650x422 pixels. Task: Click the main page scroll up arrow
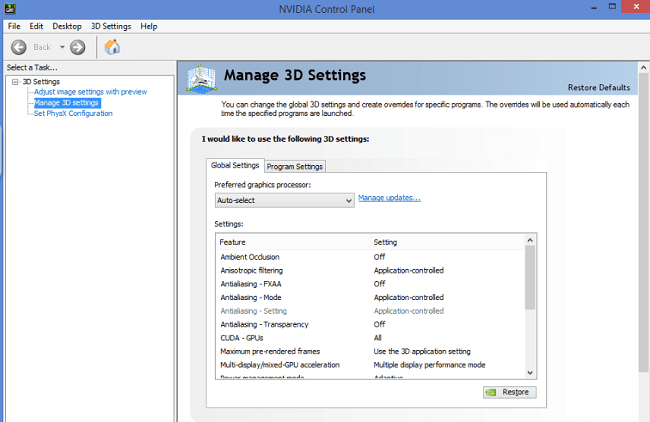click(x=643, y=67)
